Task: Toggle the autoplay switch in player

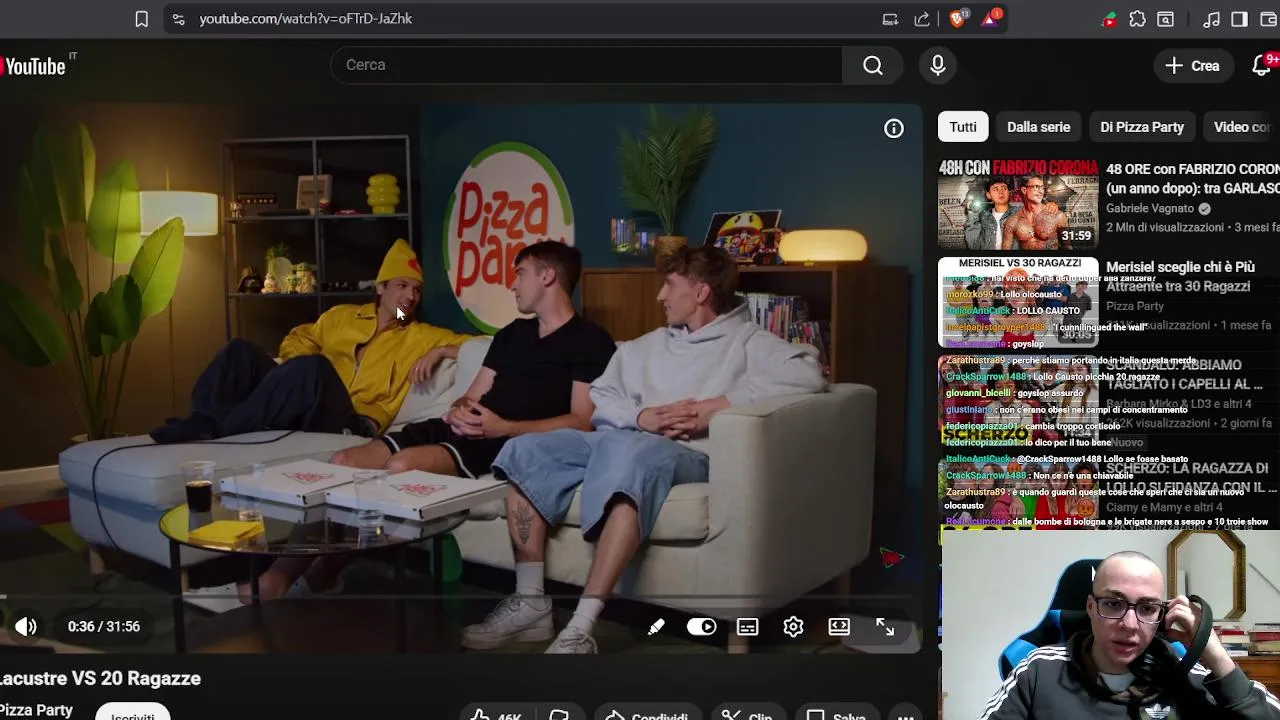Action: click(x=702, y=627)
